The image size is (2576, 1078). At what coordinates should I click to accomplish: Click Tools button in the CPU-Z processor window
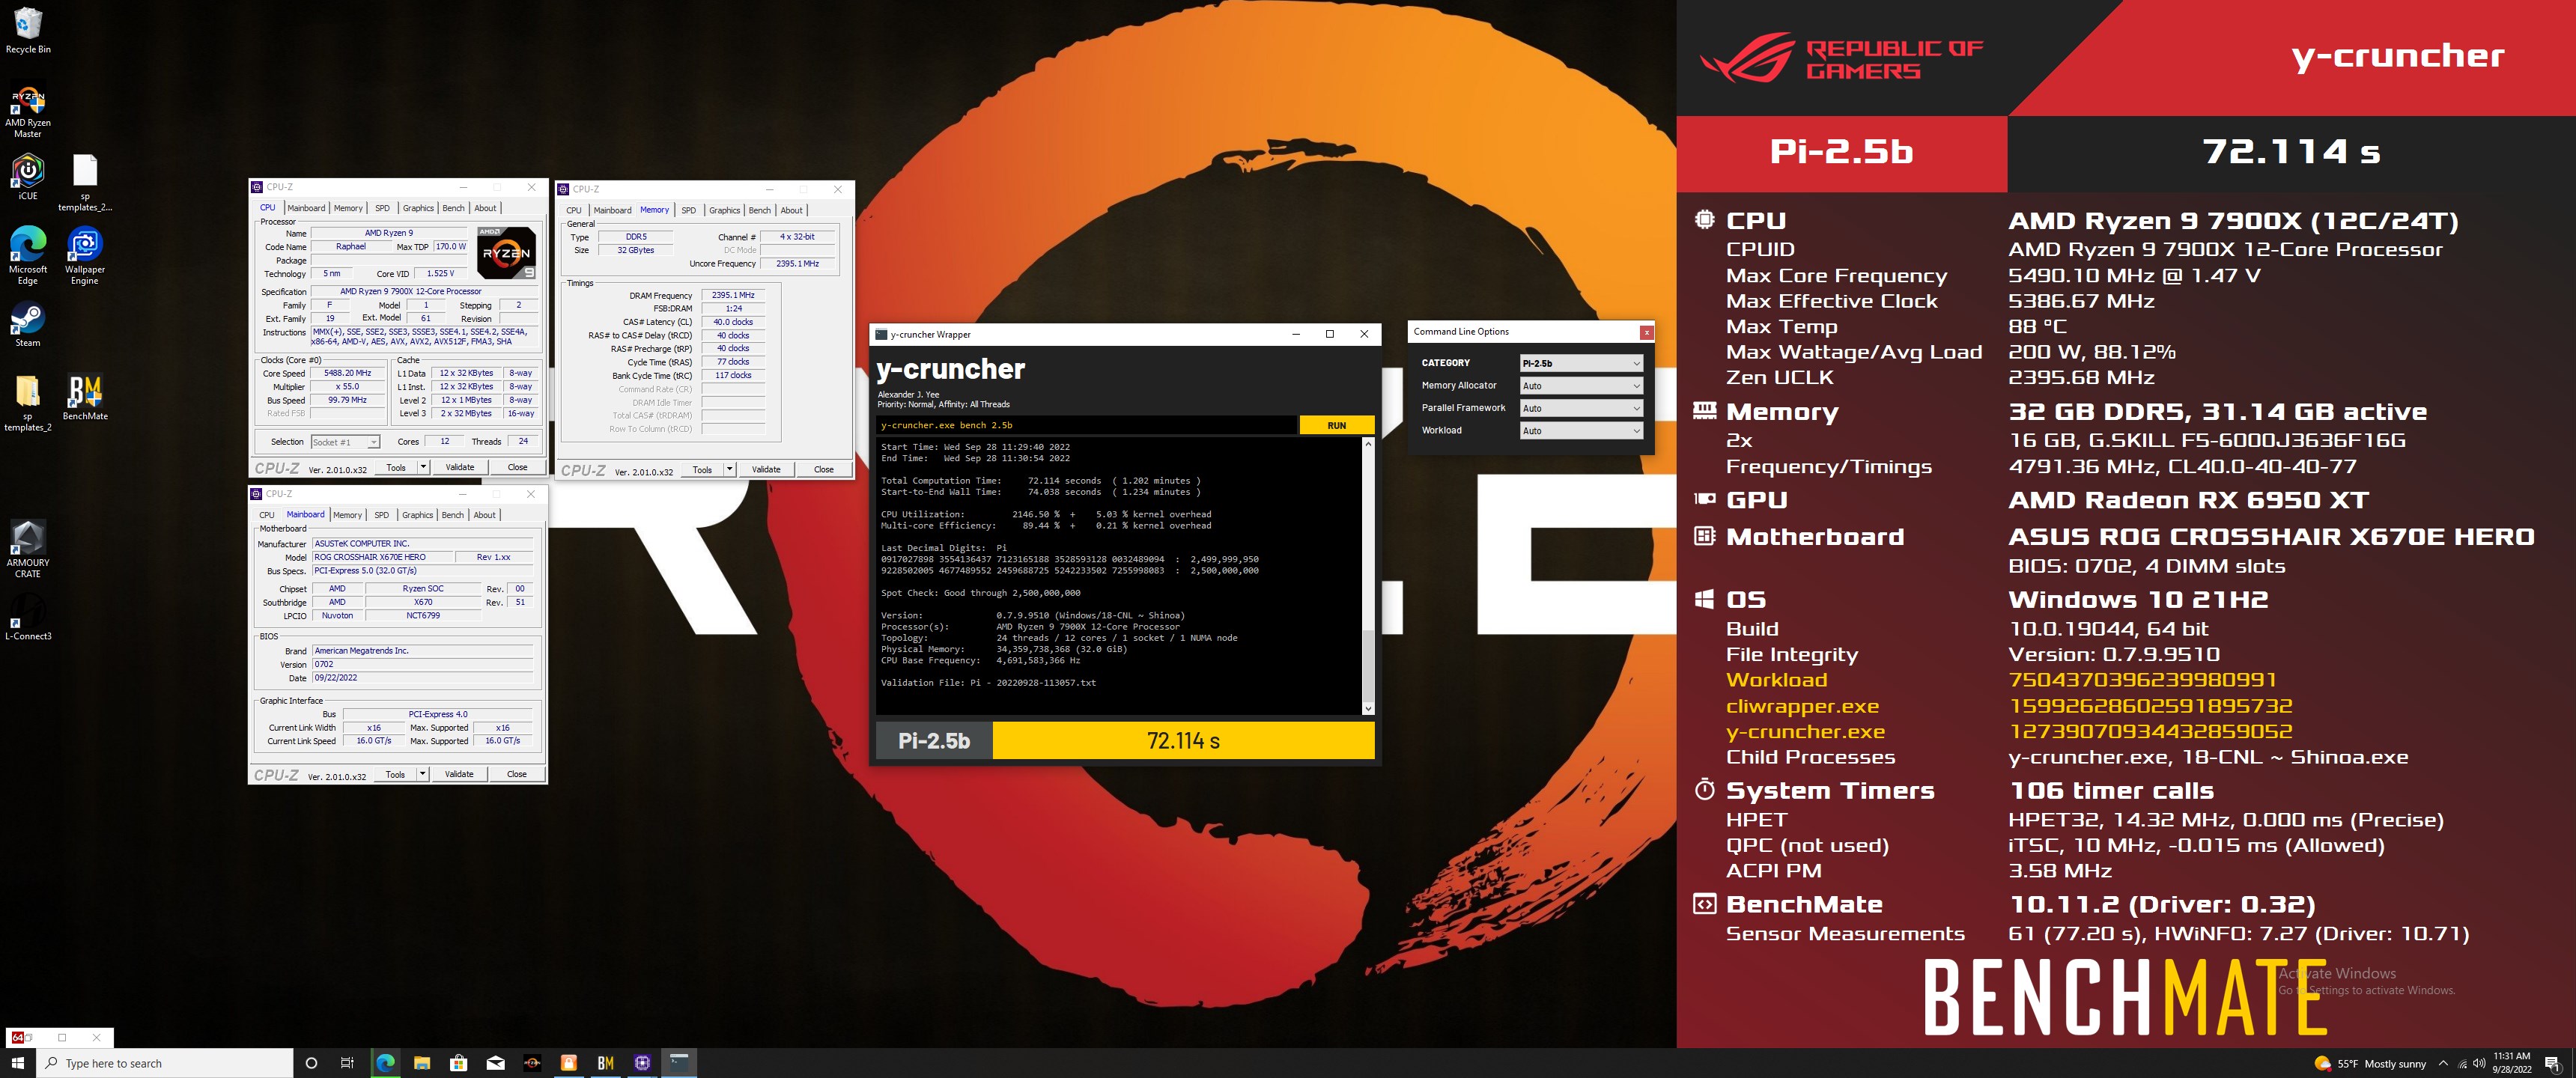click(x=396, y=467)
